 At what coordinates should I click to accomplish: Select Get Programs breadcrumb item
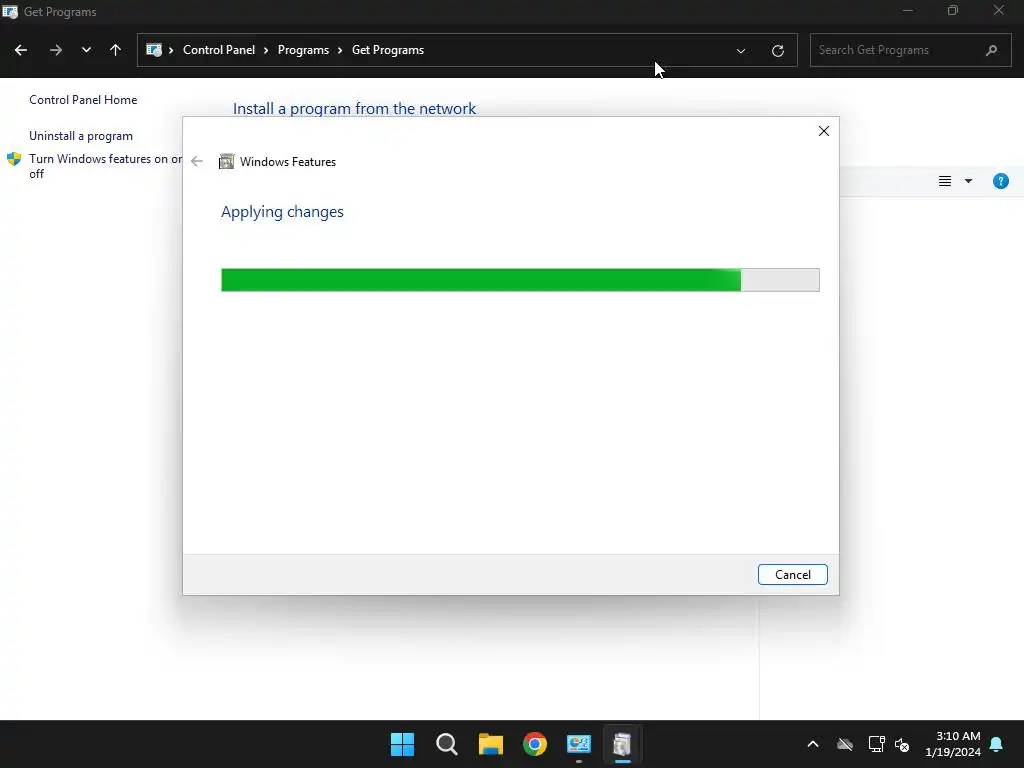[388, 50]
